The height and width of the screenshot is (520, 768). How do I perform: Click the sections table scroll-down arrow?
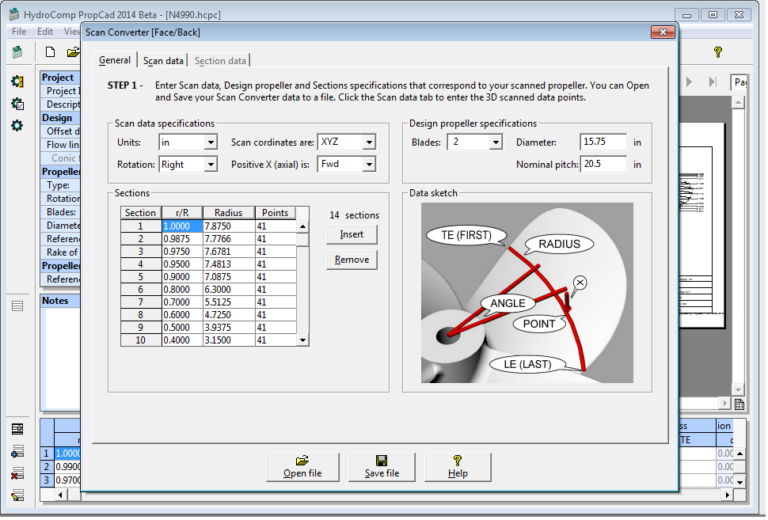pos(303,340)
